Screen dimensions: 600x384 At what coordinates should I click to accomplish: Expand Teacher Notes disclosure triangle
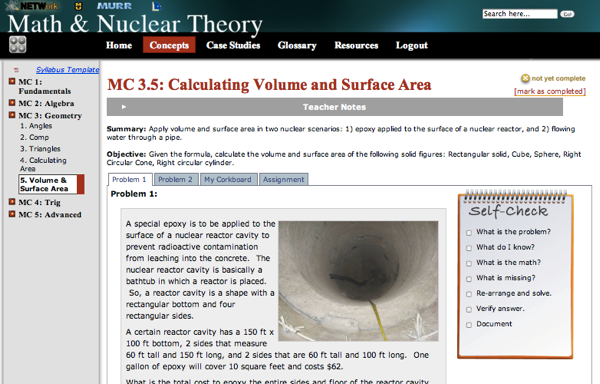pos(124,107)
